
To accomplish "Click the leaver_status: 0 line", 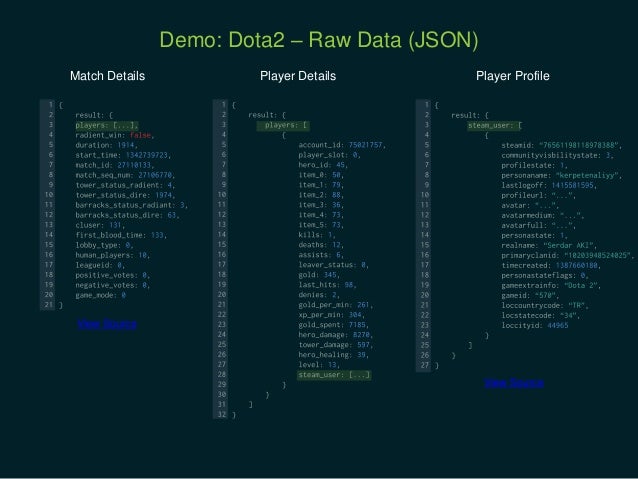I will pyautogui.click(x=334, y=265).
